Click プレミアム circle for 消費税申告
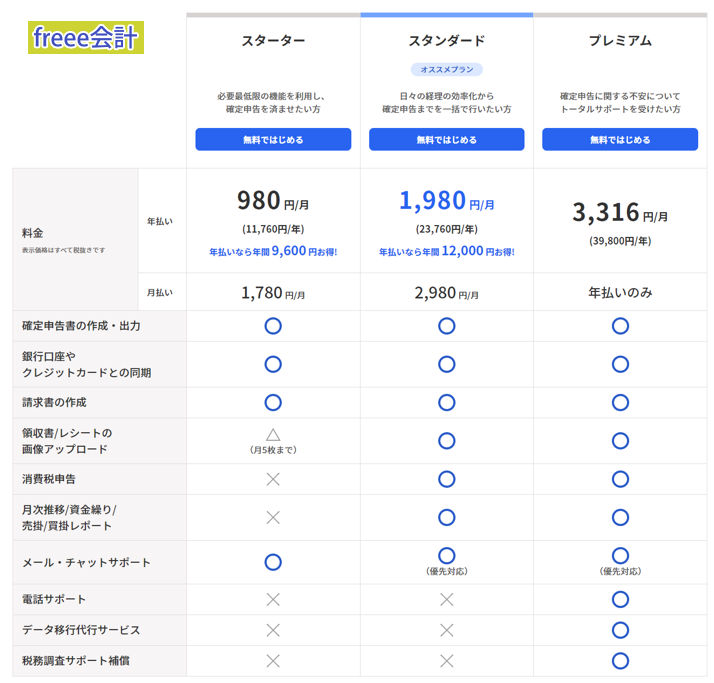Image resolution: width=714 pixels, height=683 pixels. 620,479
